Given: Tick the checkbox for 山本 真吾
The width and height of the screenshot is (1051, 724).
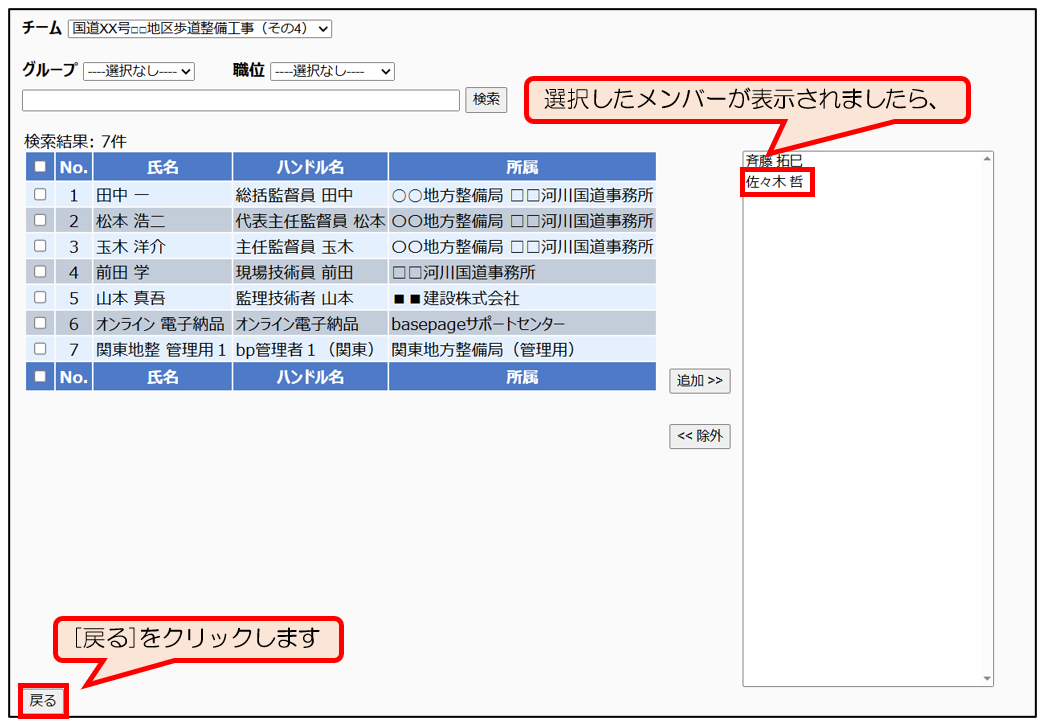Looking at the screenshot, I should (40, 297).
